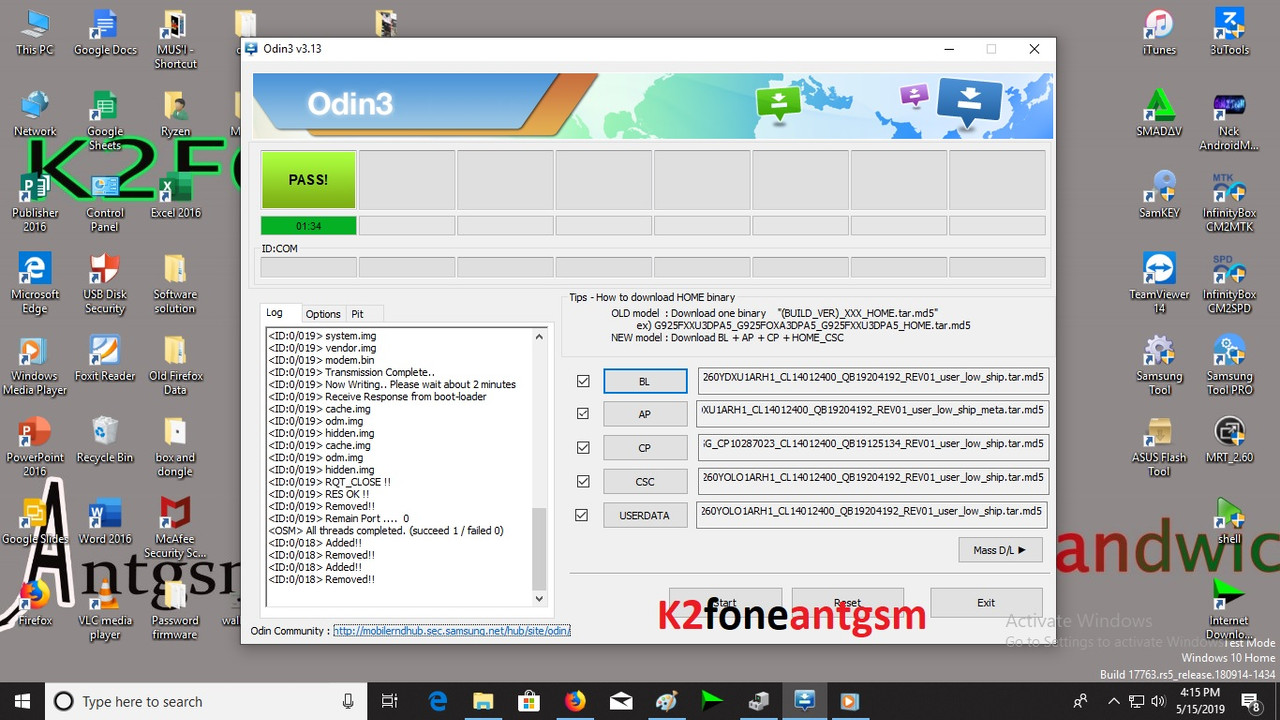Click the CSC file browse button
This screenshot has height=720, width=1280.
pyautogui.click(x=645, y=481)
